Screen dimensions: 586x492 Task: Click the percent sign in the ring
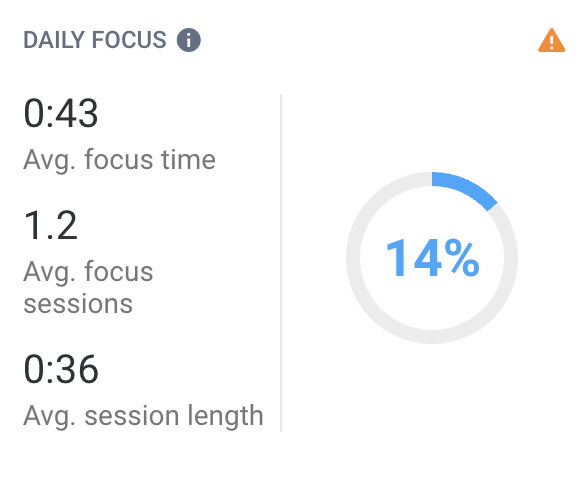point(462,258)
